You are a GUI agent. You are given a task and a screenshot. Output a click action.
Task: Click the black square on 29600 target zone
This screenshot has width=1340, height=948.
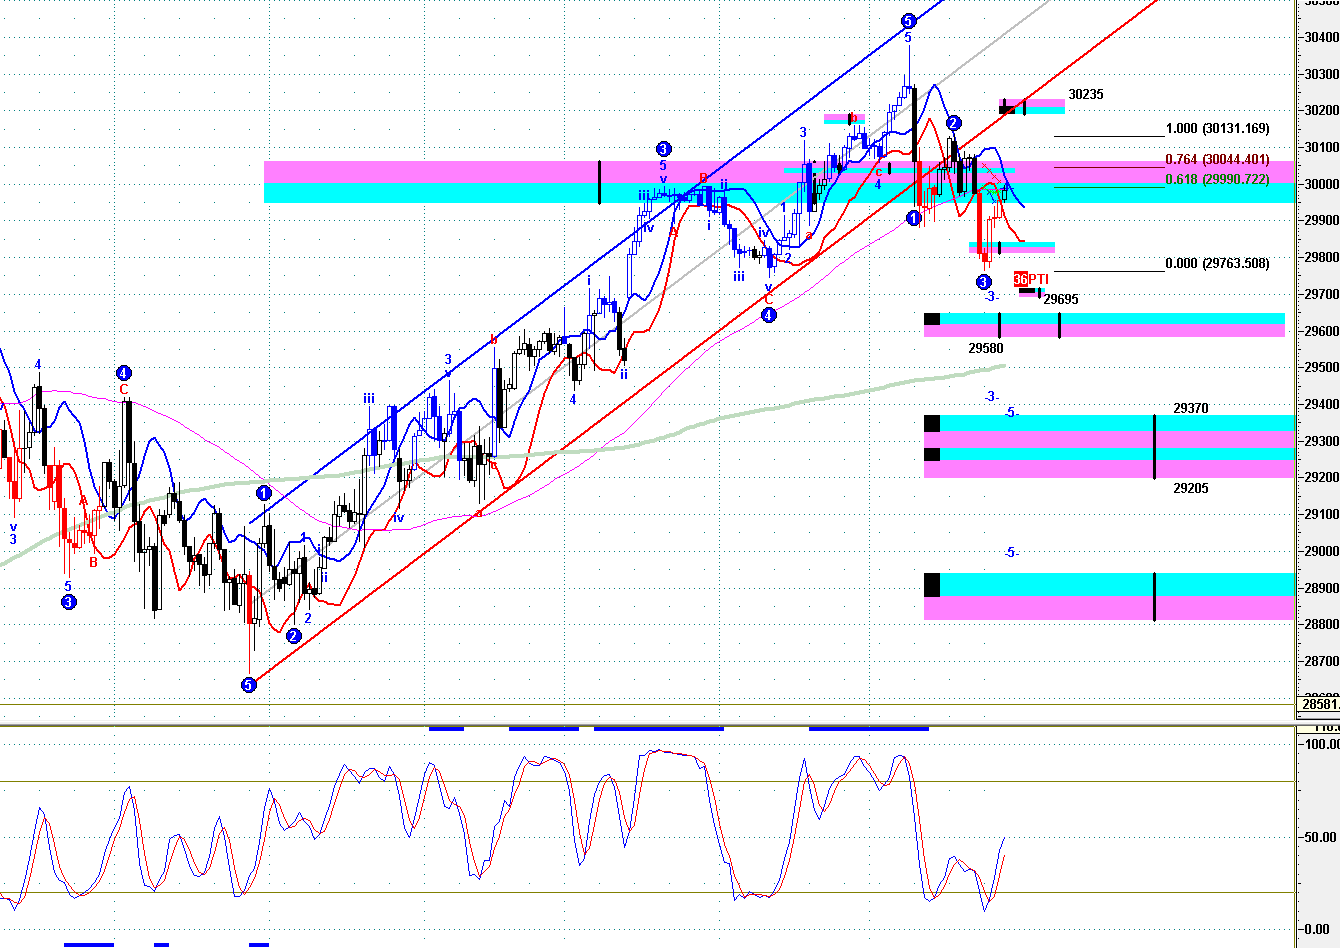[932, 319]
